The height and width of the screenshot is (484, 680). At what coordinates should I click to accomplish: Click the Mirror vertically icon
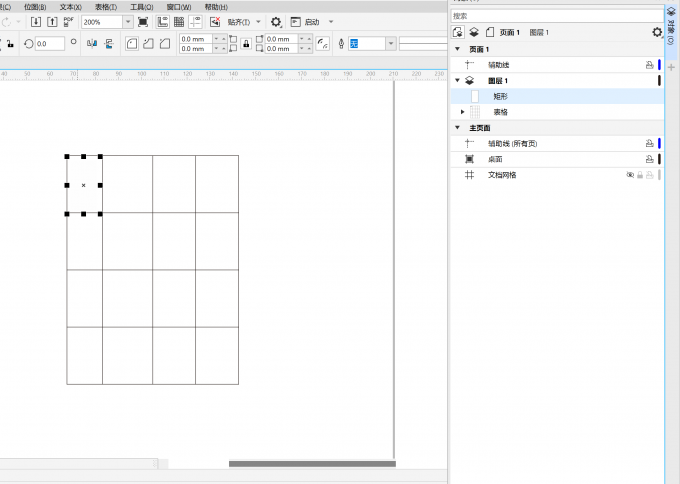pos(109,43)
